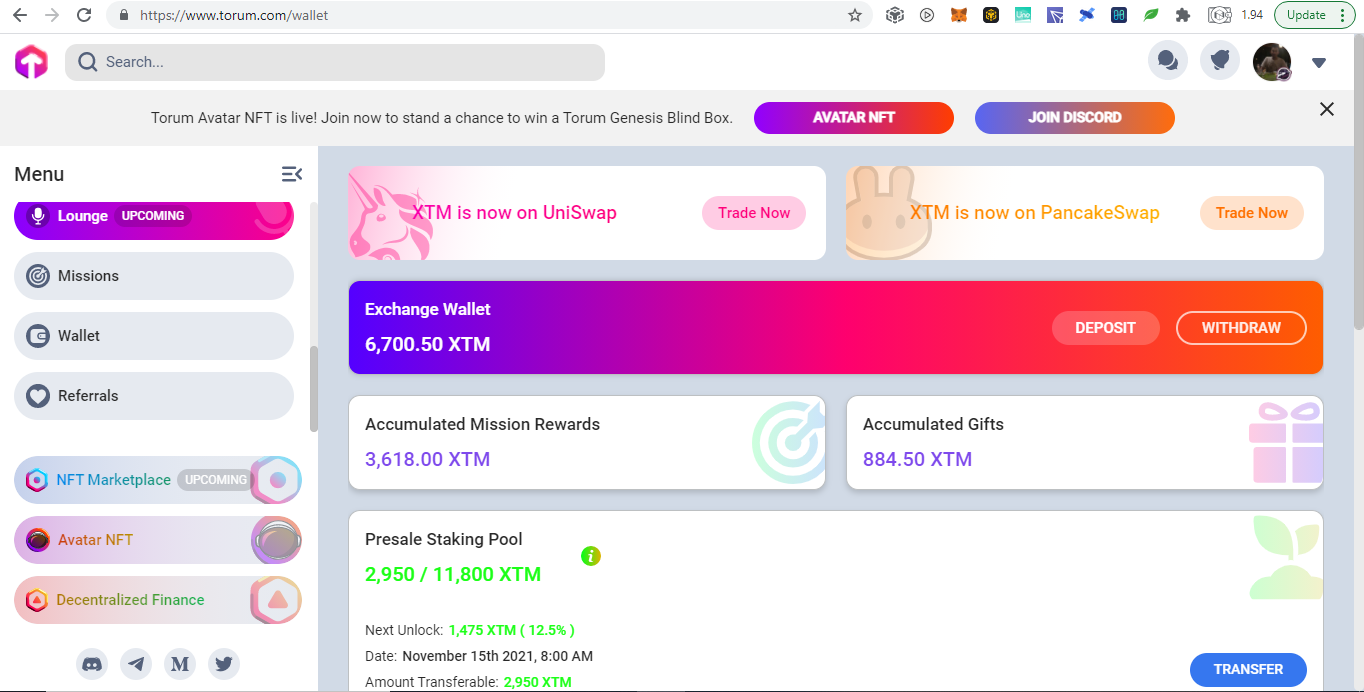Collapse the Menu sidebar
The height and width of the screenshot is (692, 1364).
(x=292, y=174)
